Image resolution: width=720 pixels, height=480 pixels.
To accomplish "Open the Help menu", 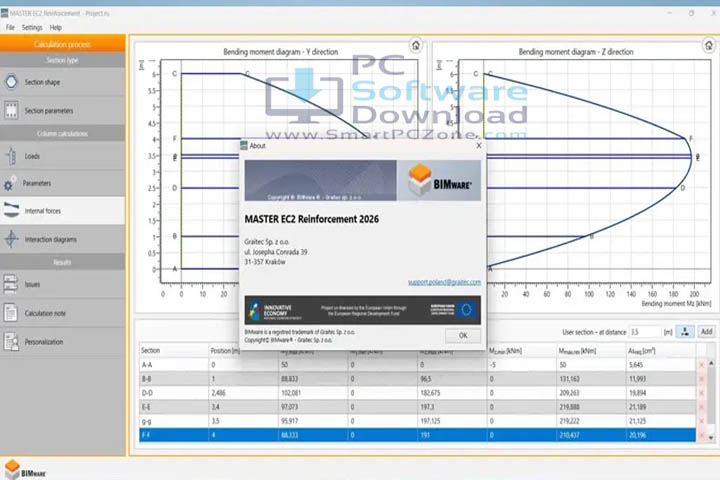I will pyautogui.click(x=56, y=28).
